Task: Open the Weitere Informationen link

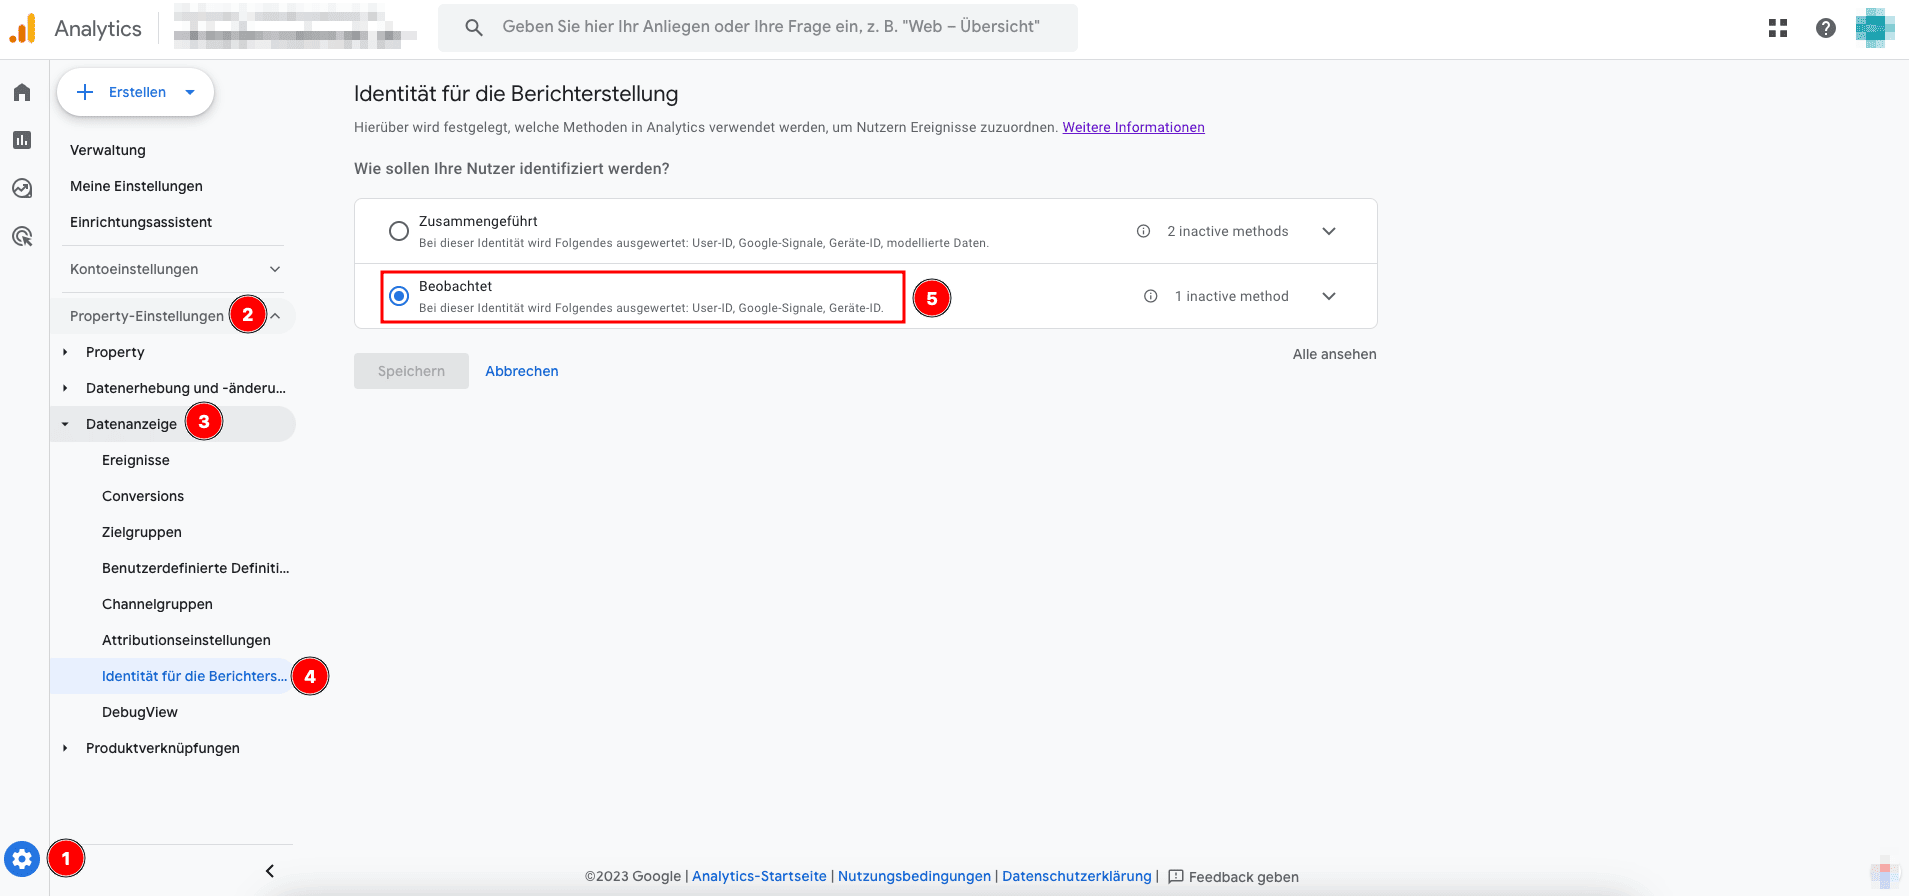Action: [1133, 127]
